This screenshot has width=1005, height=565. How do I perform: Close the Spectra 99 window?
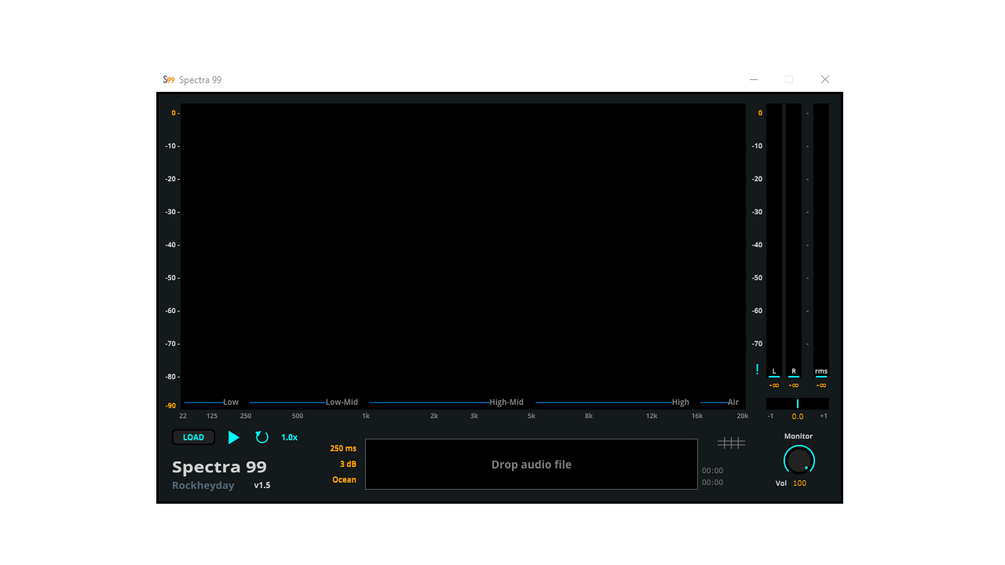pyautogui.click(x=825, y=79)
